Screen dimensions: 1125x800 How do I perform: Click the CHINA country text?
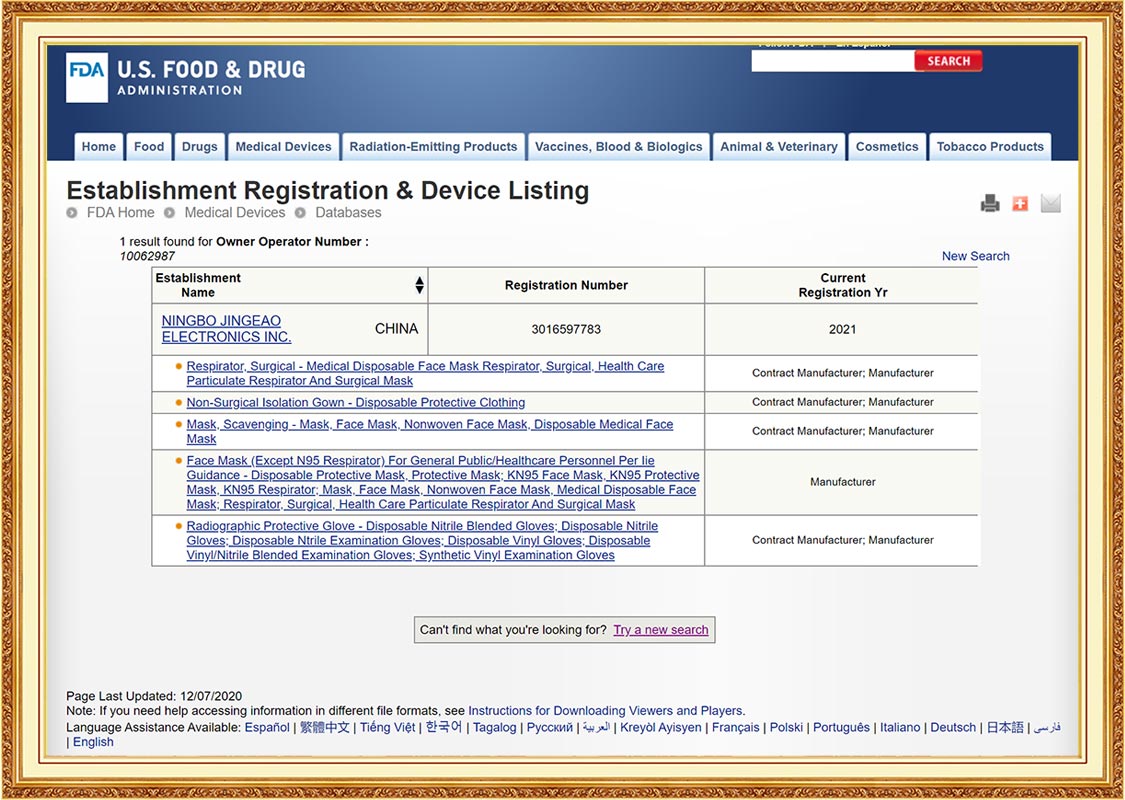(x=396, y=329)
